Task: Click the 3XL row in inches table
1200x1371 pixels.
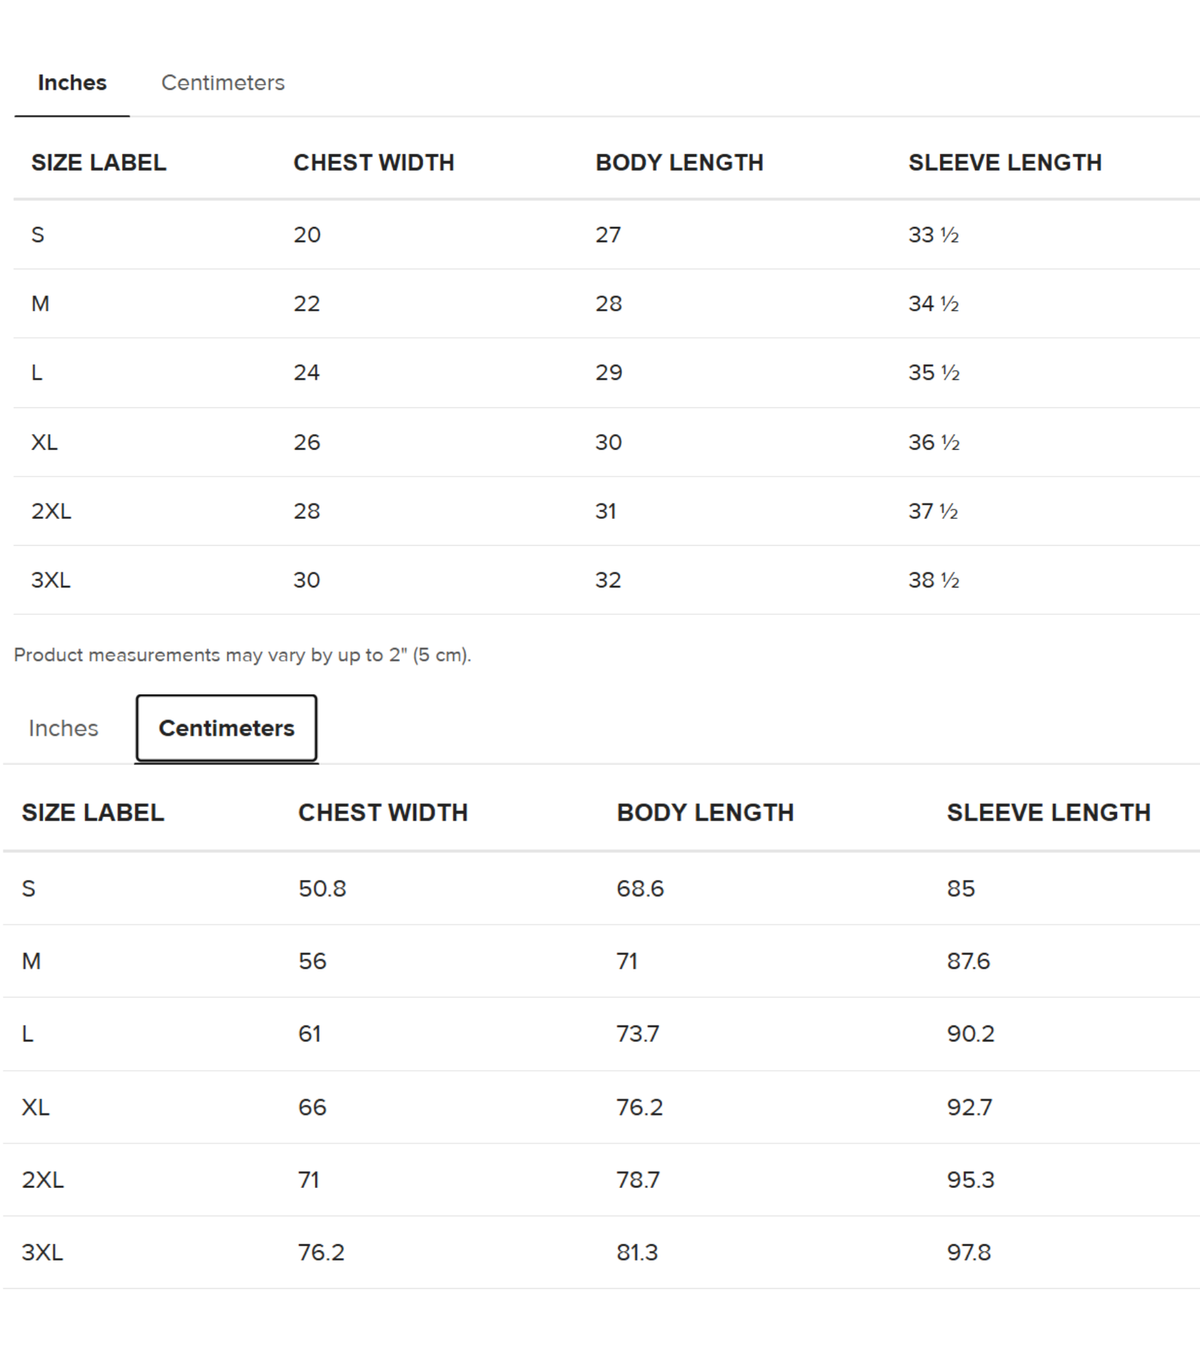Action: [607, 580]
